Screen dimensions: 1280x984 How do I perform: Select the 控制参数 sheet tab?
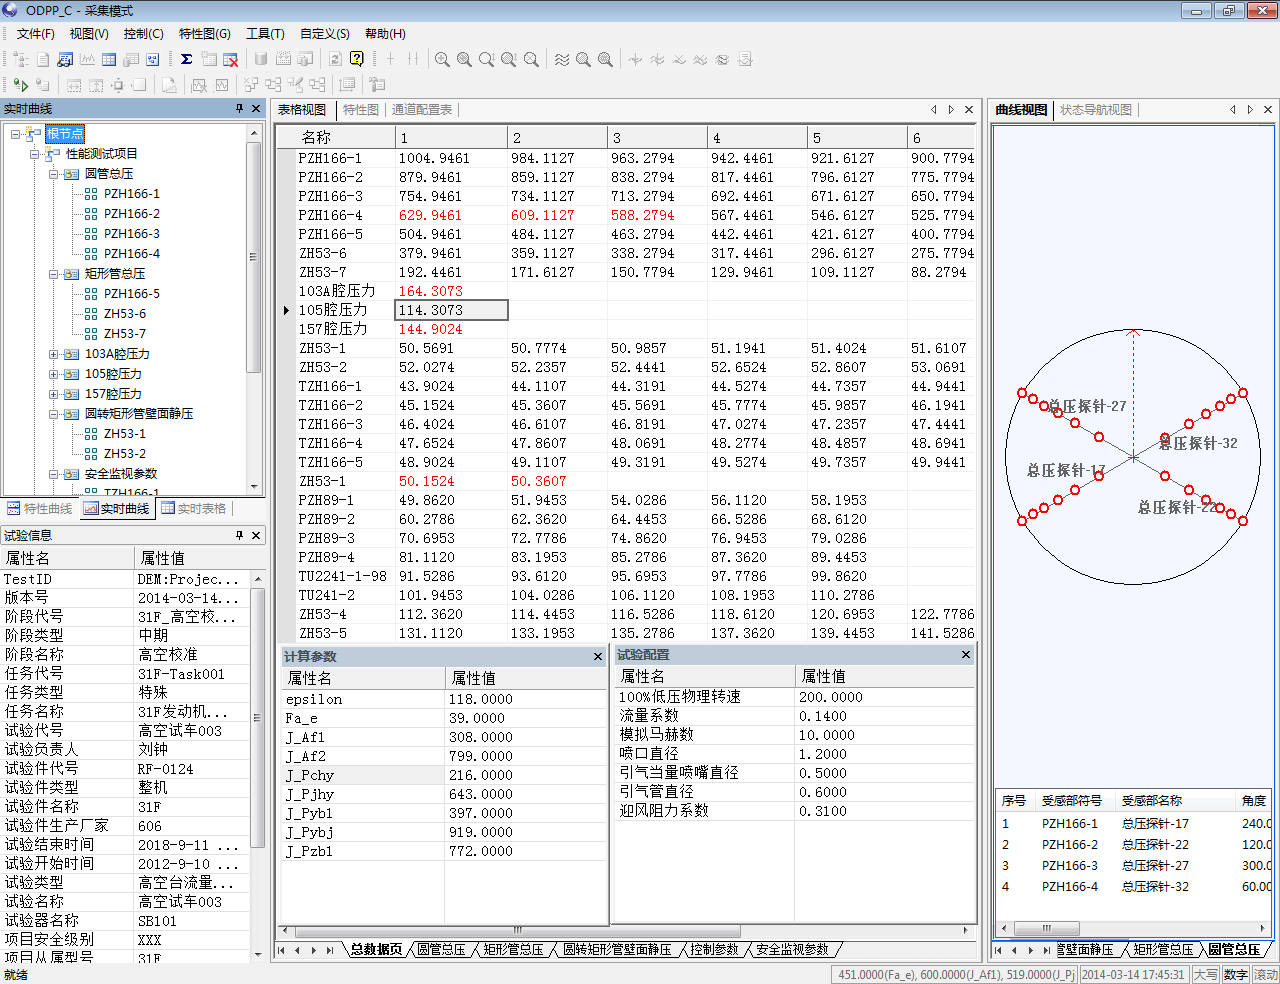click(x=714, y=949)
